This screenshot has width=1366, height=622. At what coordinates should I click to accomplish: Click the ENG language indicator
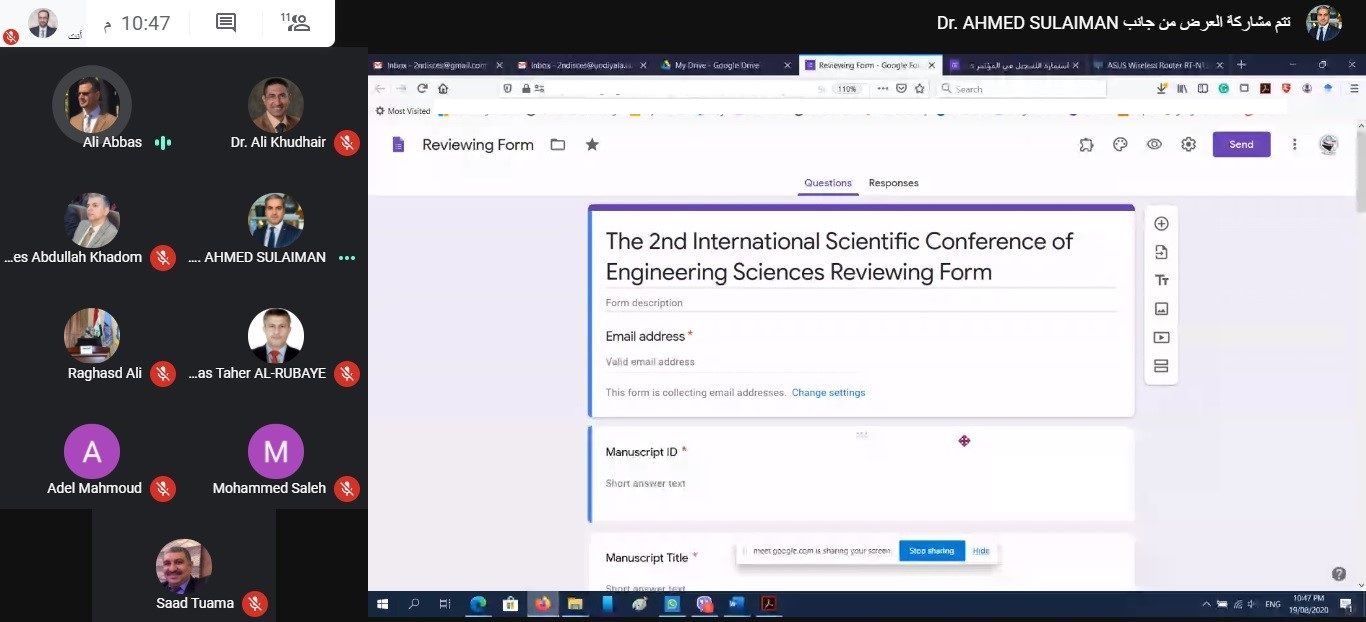(1273, 604)
